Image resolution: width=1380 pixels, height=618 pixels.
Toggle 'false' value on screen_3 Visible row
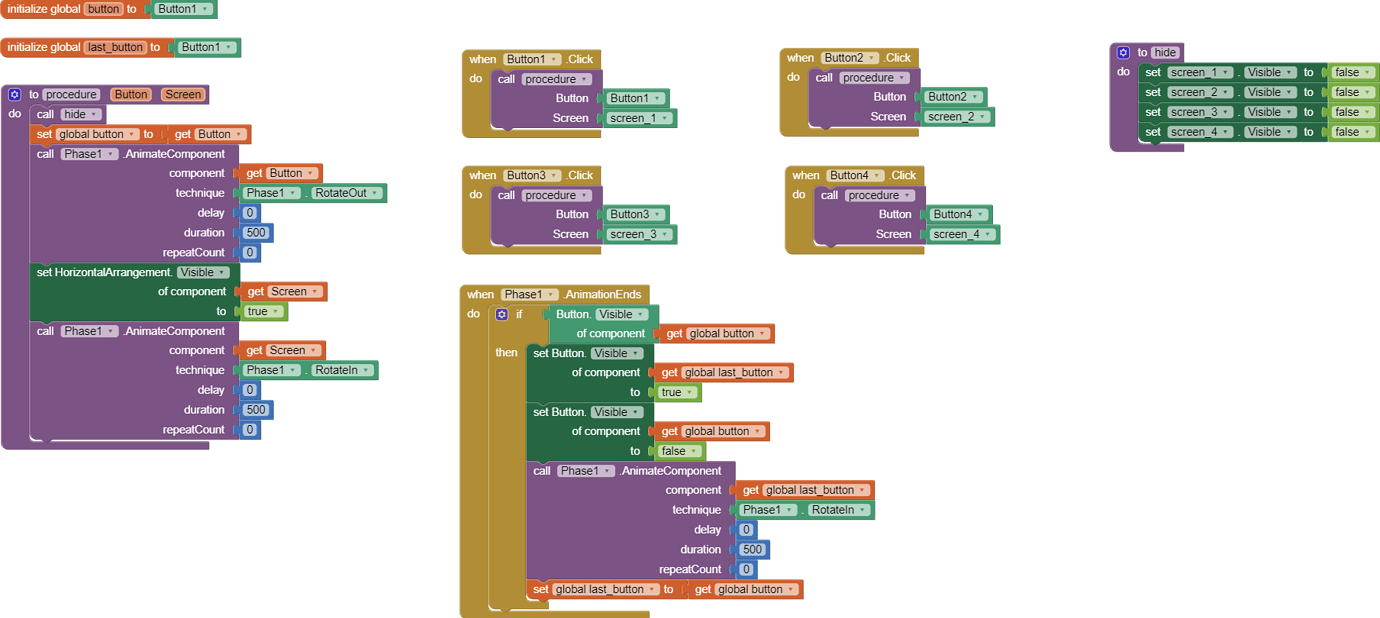coord(1353,112)
